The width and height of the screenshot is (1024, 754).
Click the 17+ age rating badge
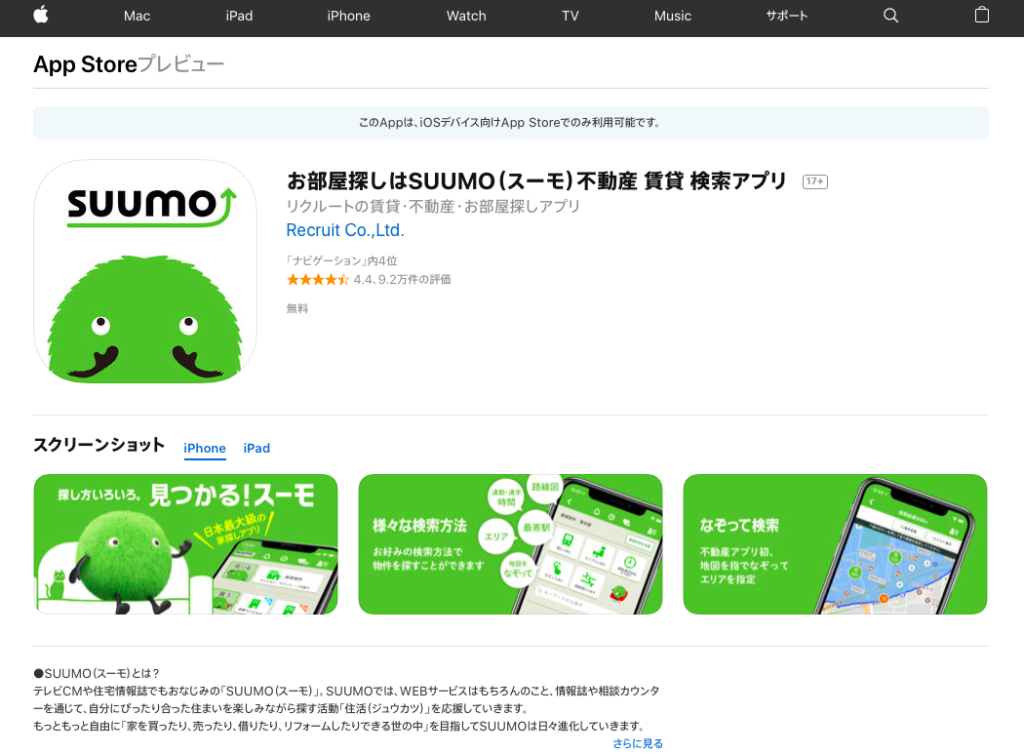[x=815, y=181]
